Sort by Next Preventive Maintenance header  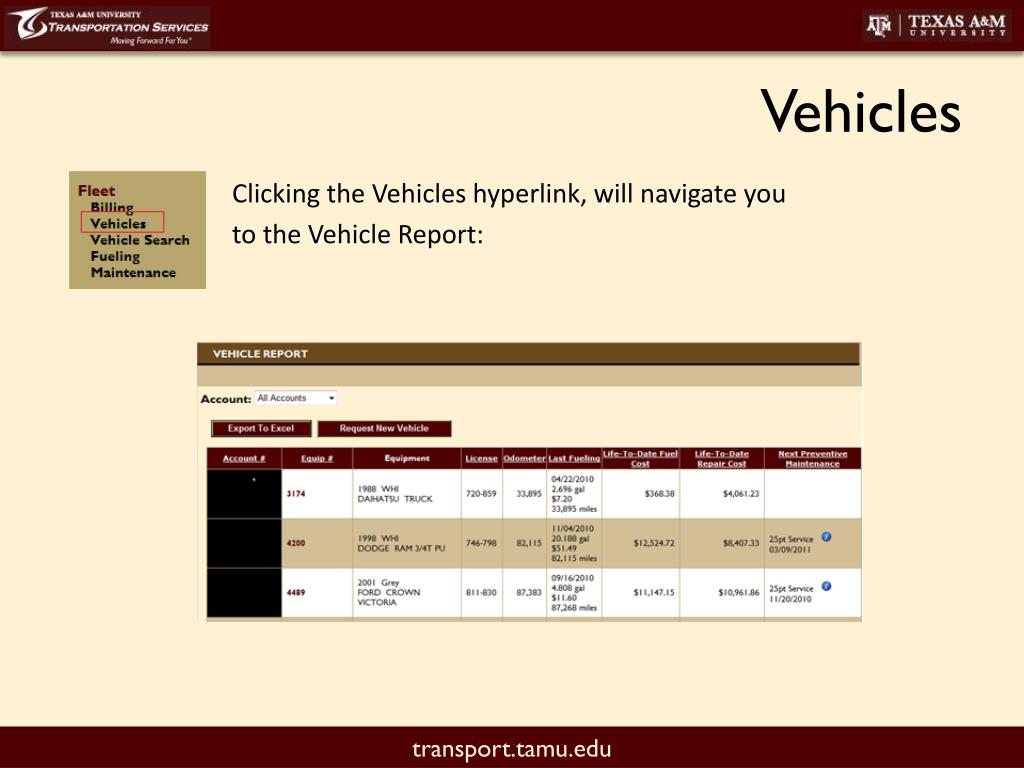click(812, 458)
